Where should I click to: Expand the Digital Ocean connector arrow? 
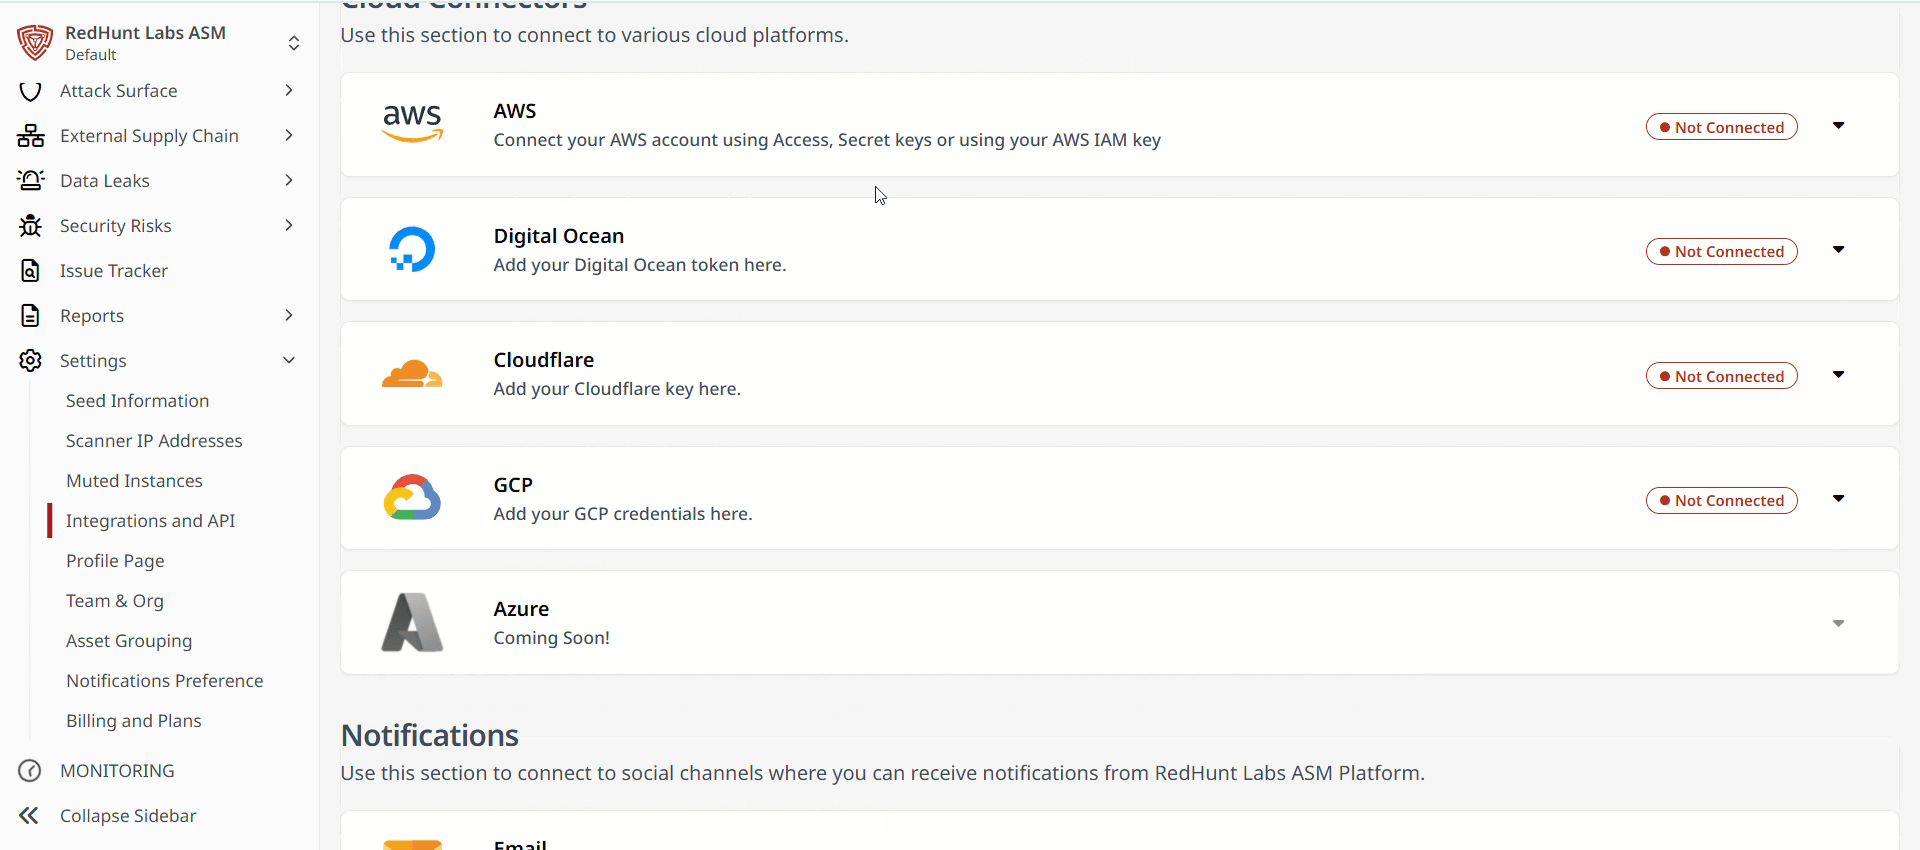point(1838,250)
